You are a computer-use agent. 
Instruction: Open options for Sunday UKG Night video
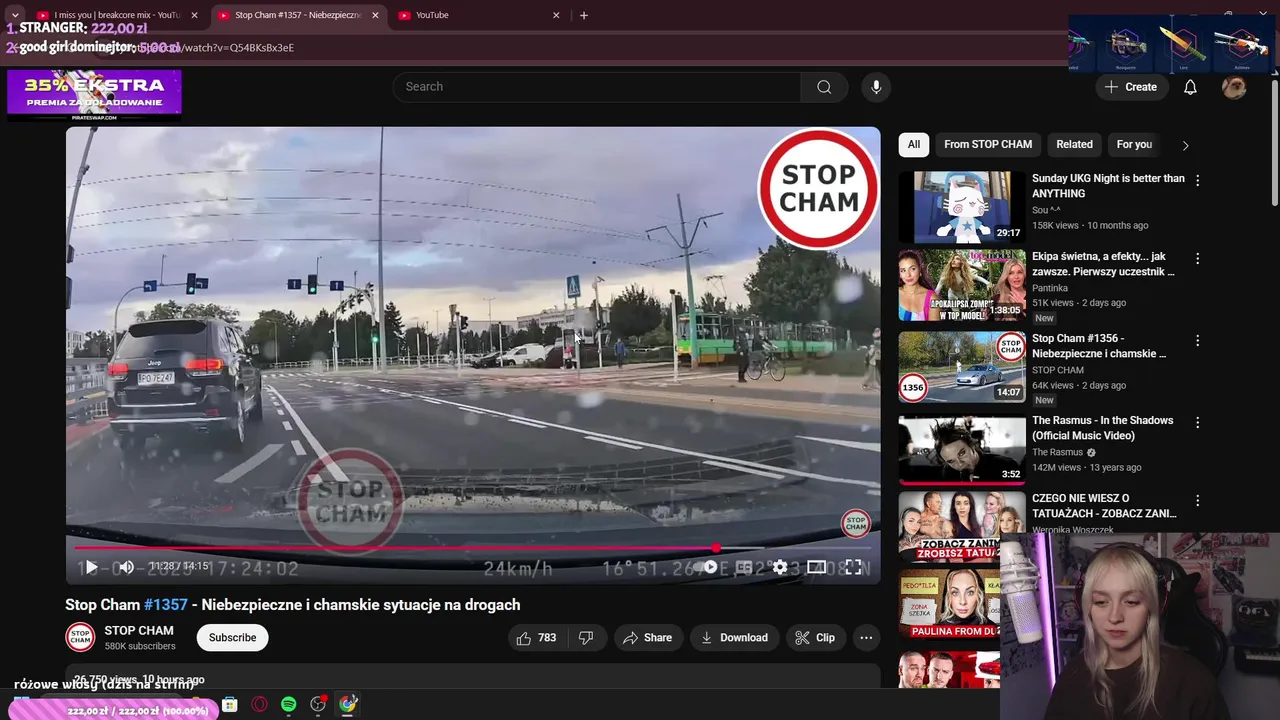click(x=1197, y=181)
